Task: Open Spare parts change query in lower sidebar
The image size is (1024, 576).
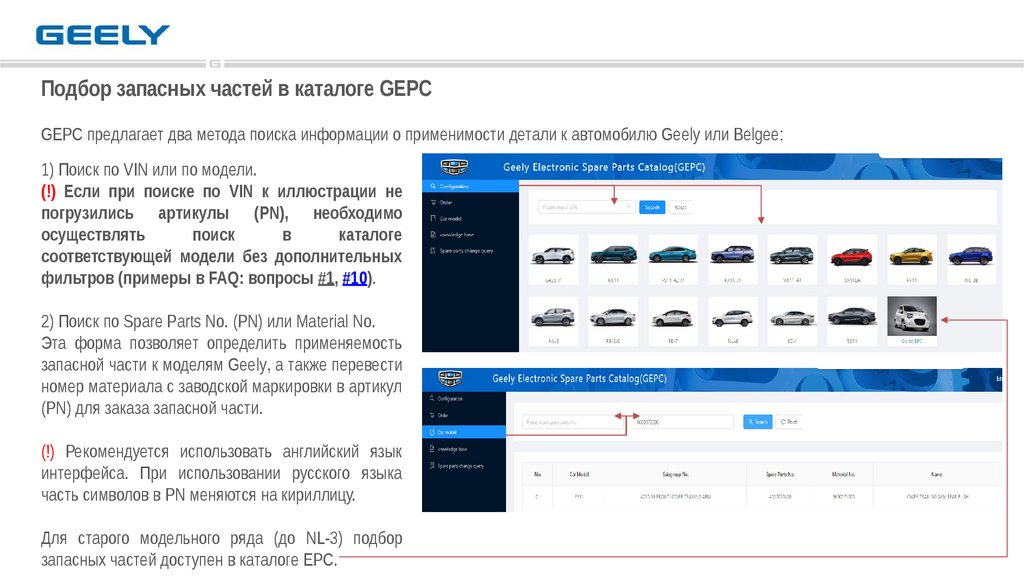Action: pos(460,466)
